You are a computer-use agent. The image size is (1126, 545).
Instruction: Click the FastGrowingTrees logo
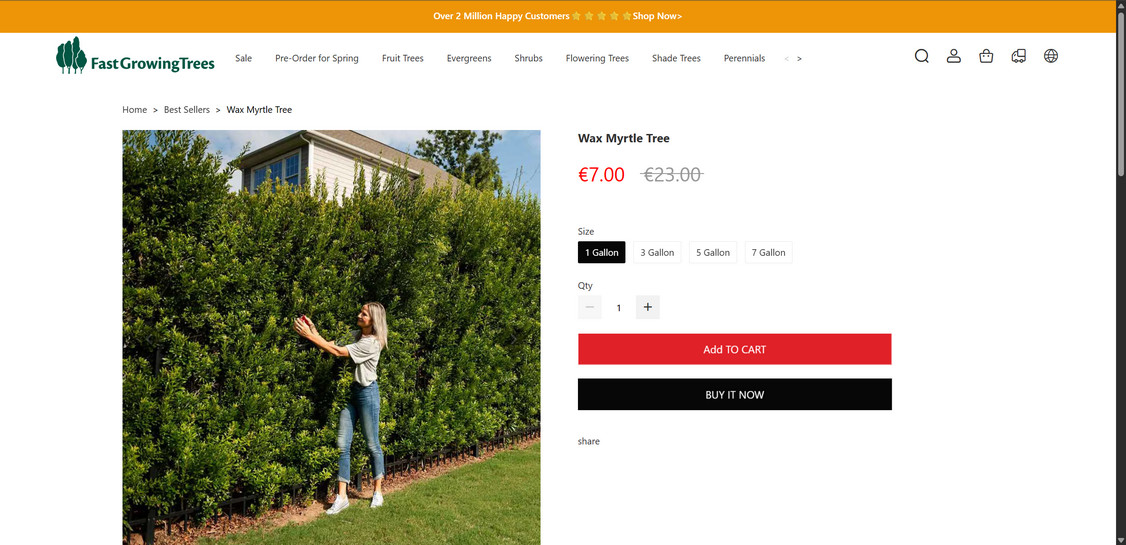(x=135, y=56)
